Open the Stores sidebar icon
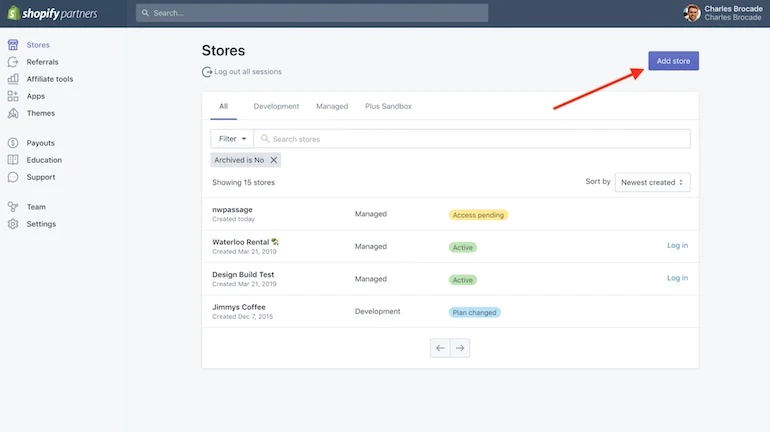Image resolution: width=770 pixels, height=432 pixels. pyautogui.click(x=13, y=45)
